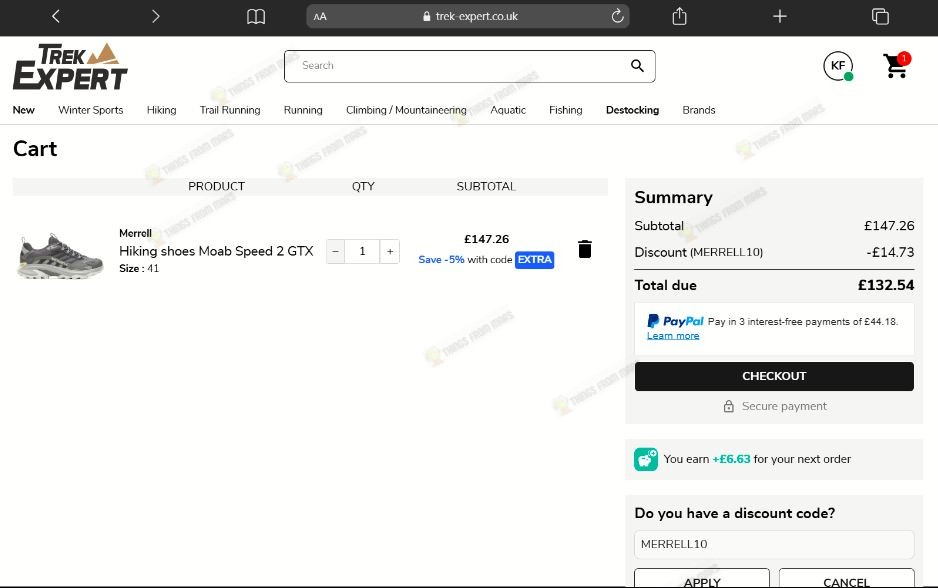Open the KF account avatar

(838, 66)
